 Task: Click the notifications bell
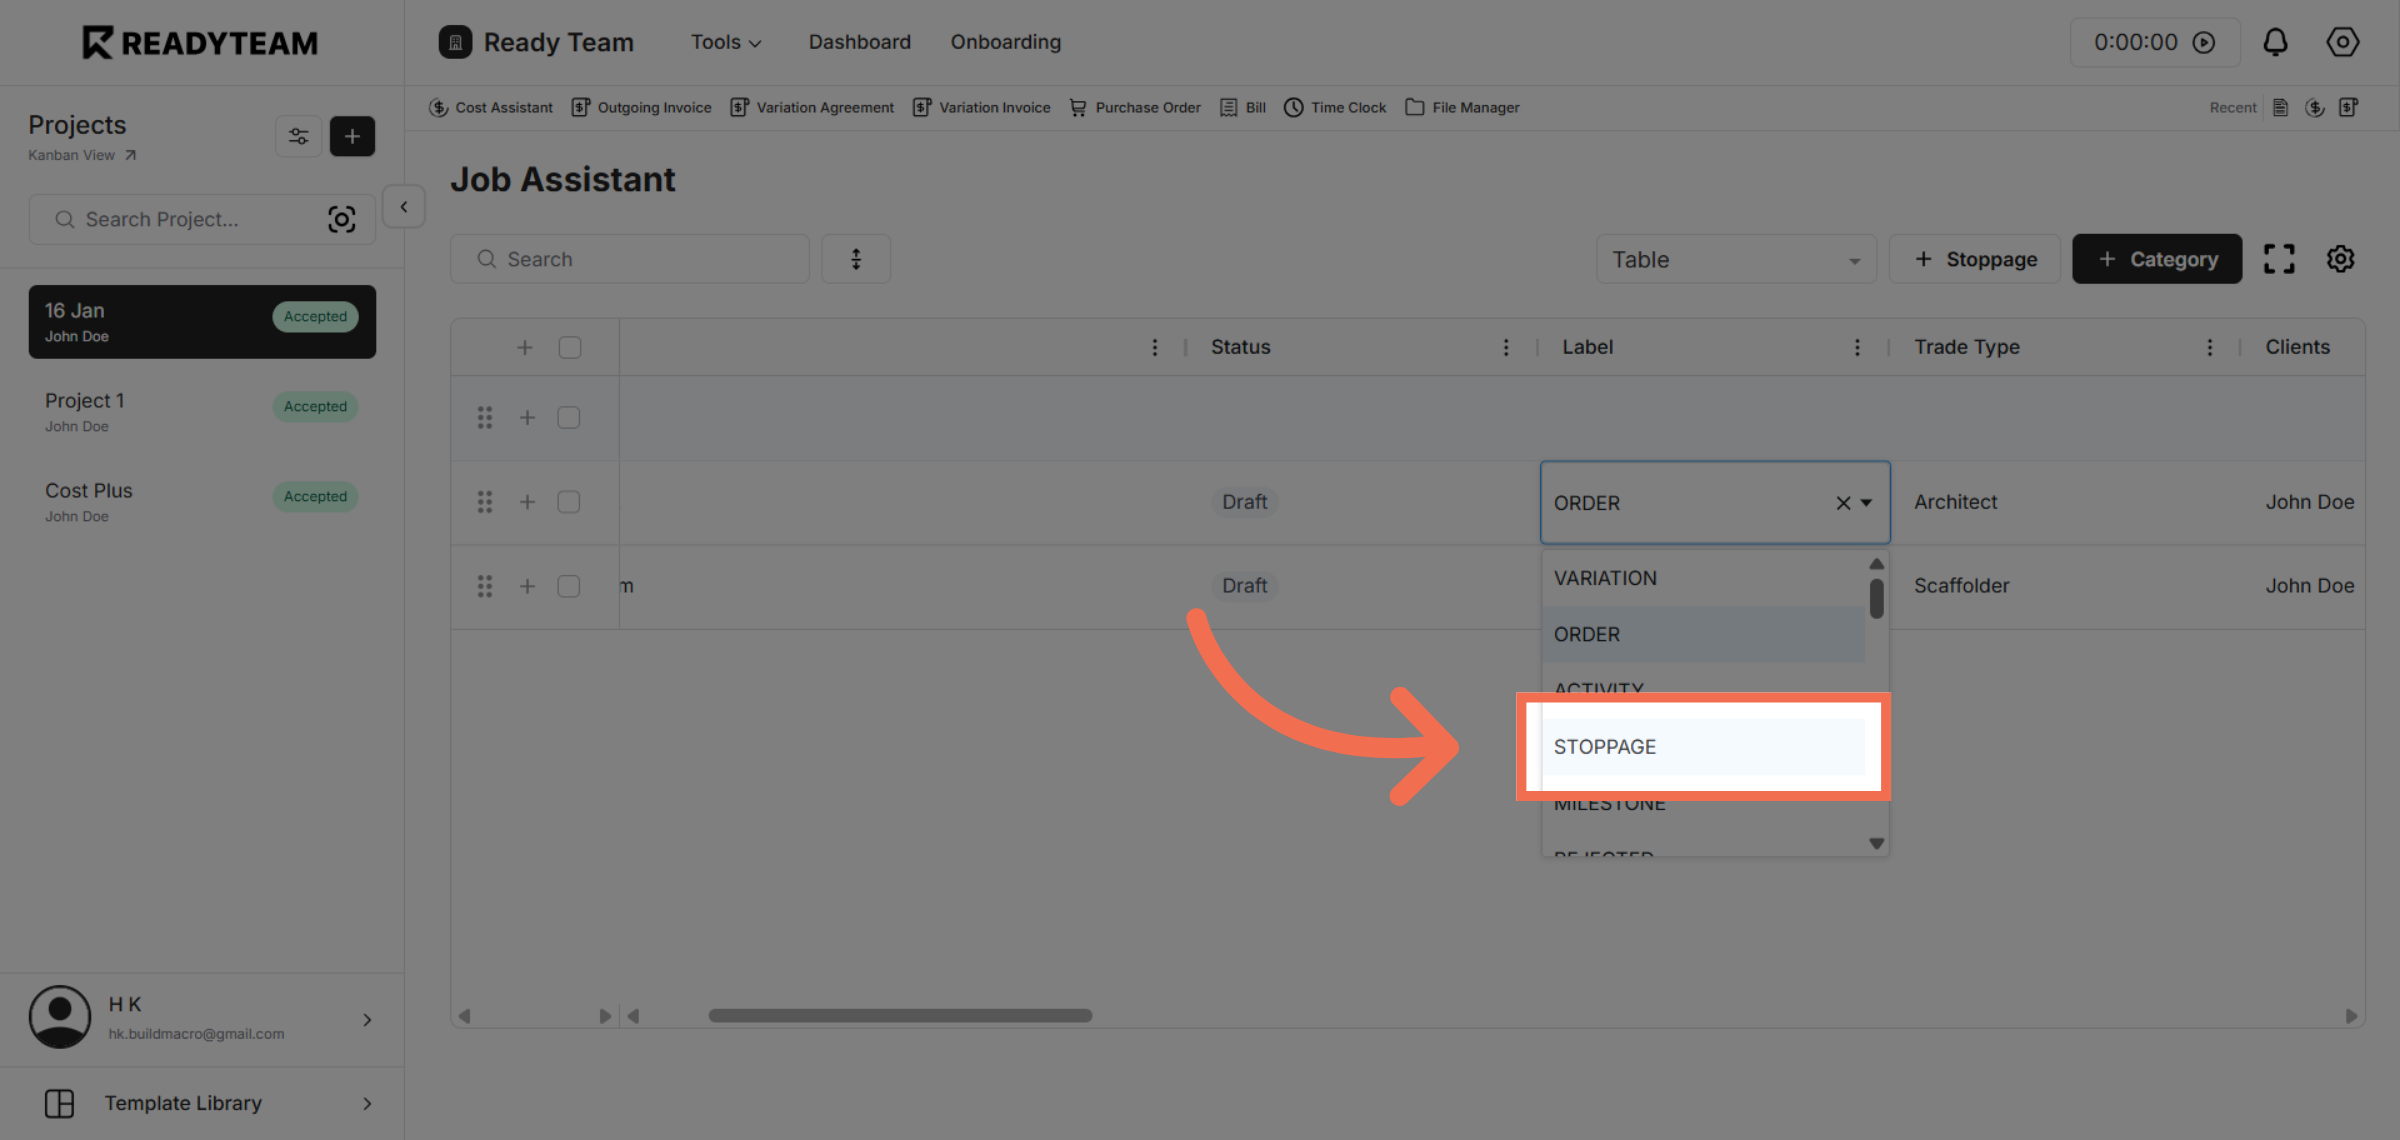[2276, 42]
